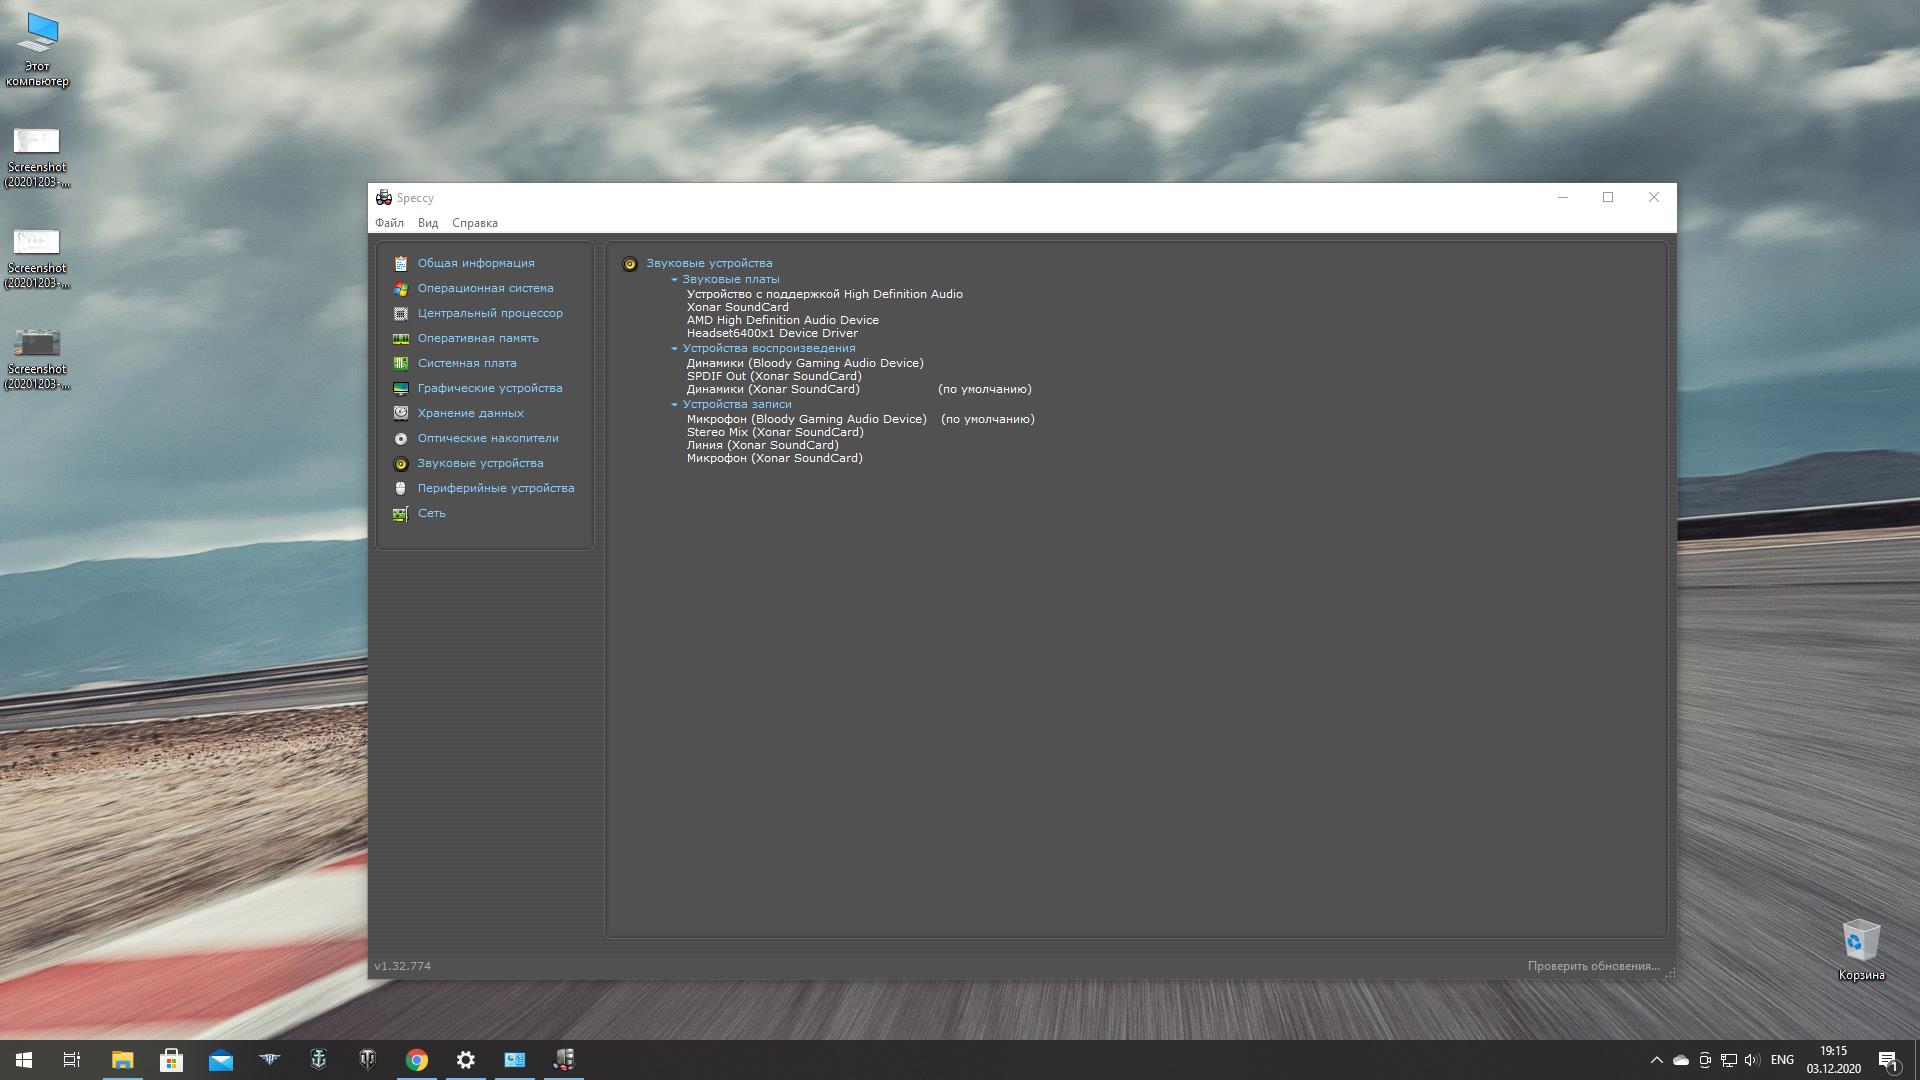
Task: Open the Mail app on the taskbar
Action: tap(220, 1060)
